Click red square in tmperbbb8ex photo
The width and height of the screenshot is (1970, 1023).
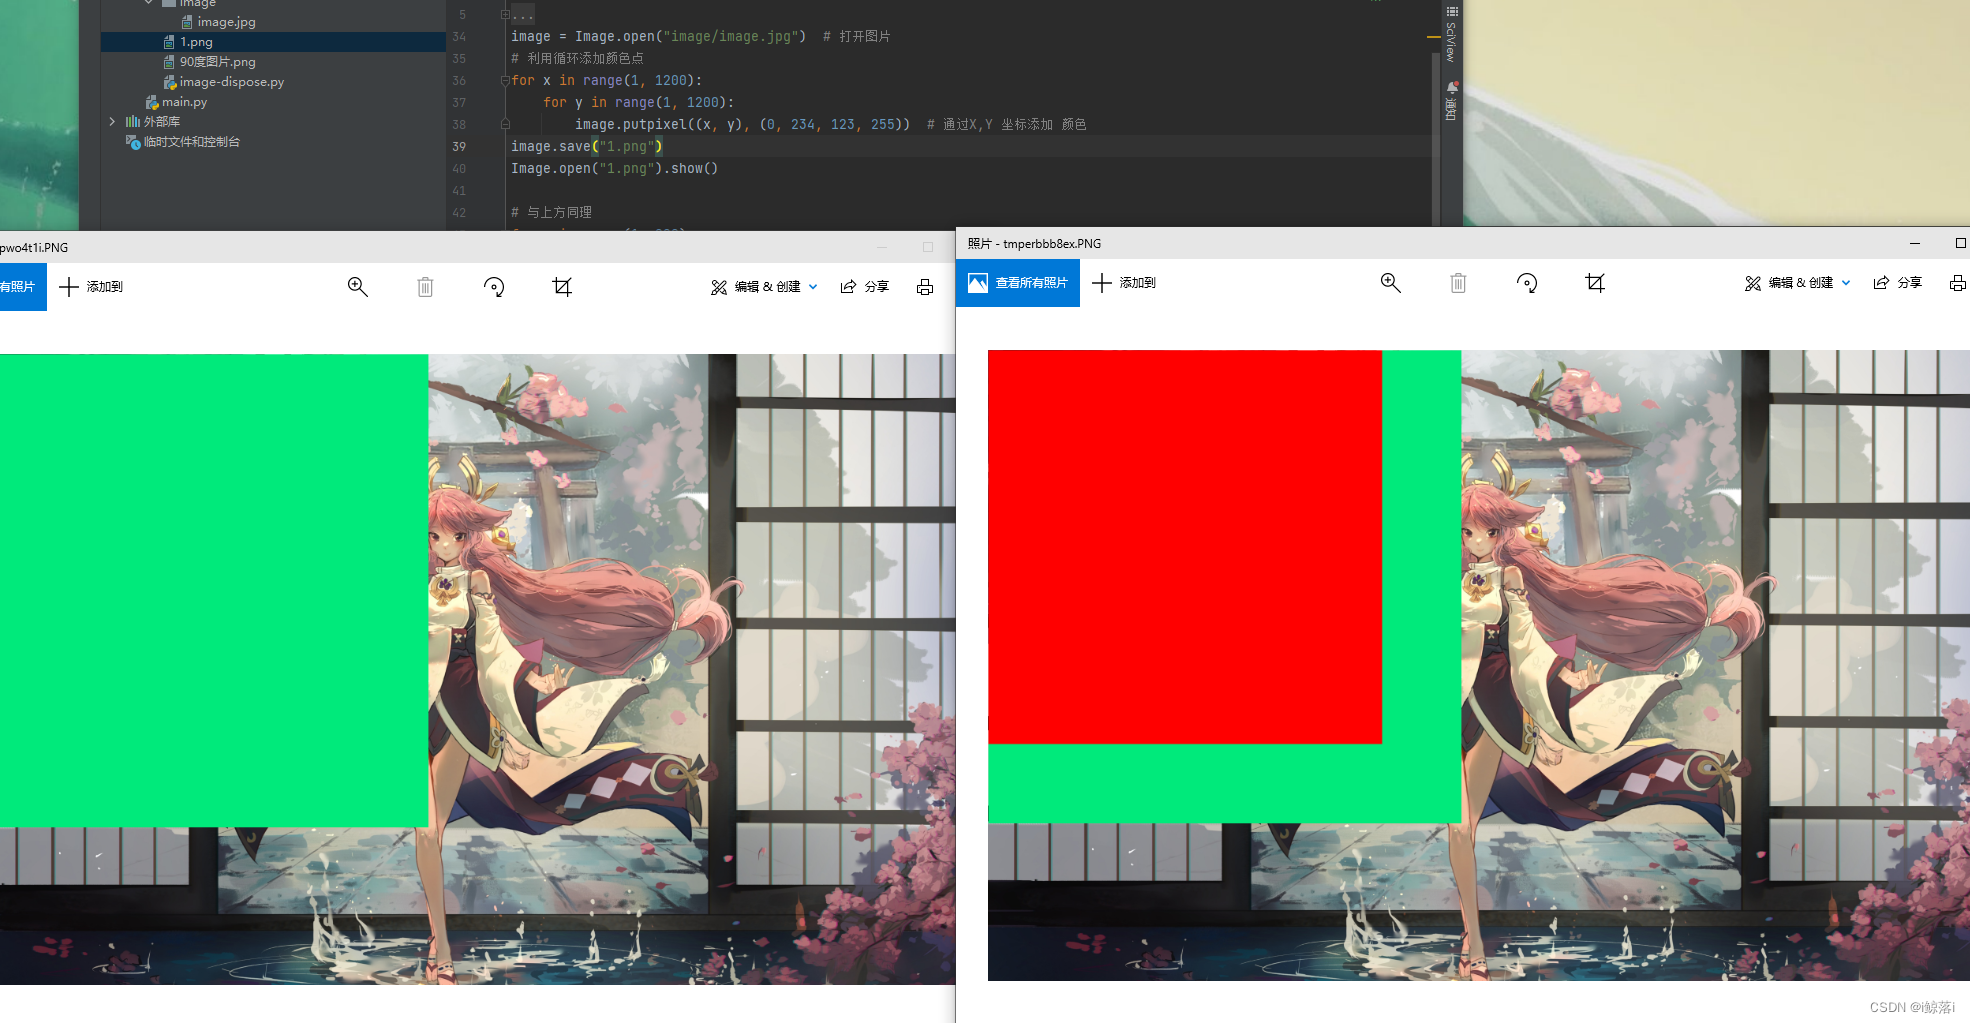click(x=1185, y=547)
